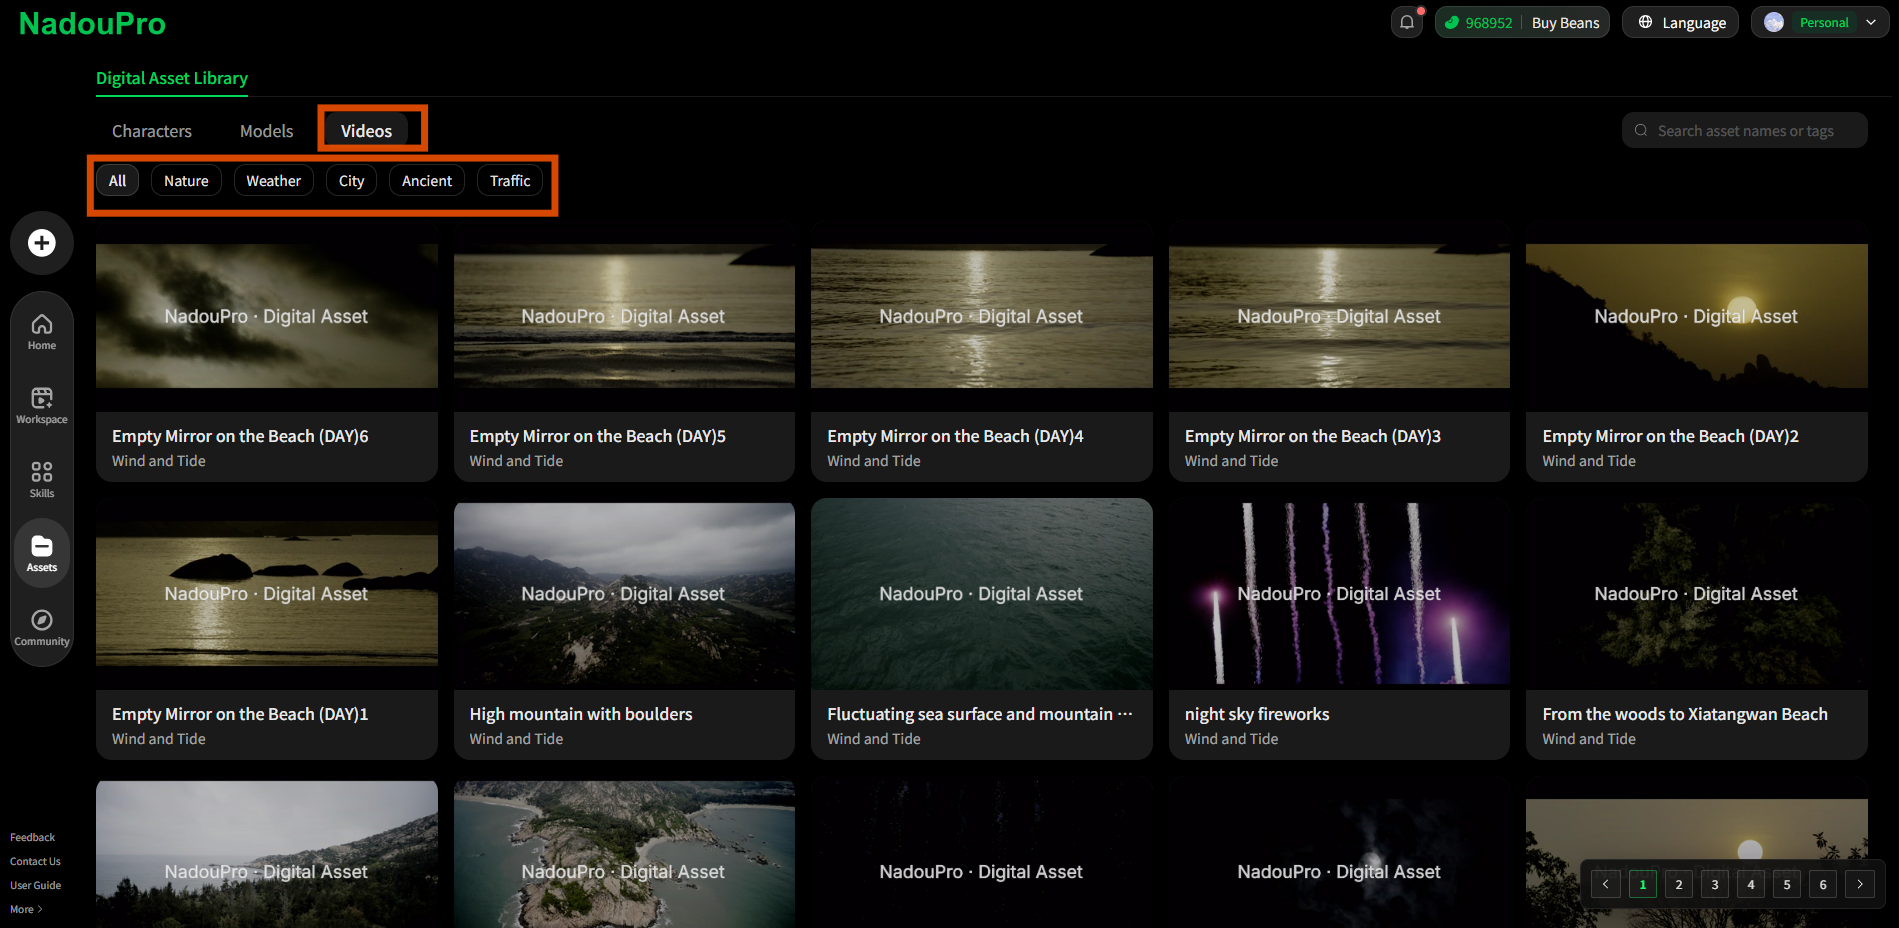Expand the Personal account dropdown chevron

[x=1871, y=22]
